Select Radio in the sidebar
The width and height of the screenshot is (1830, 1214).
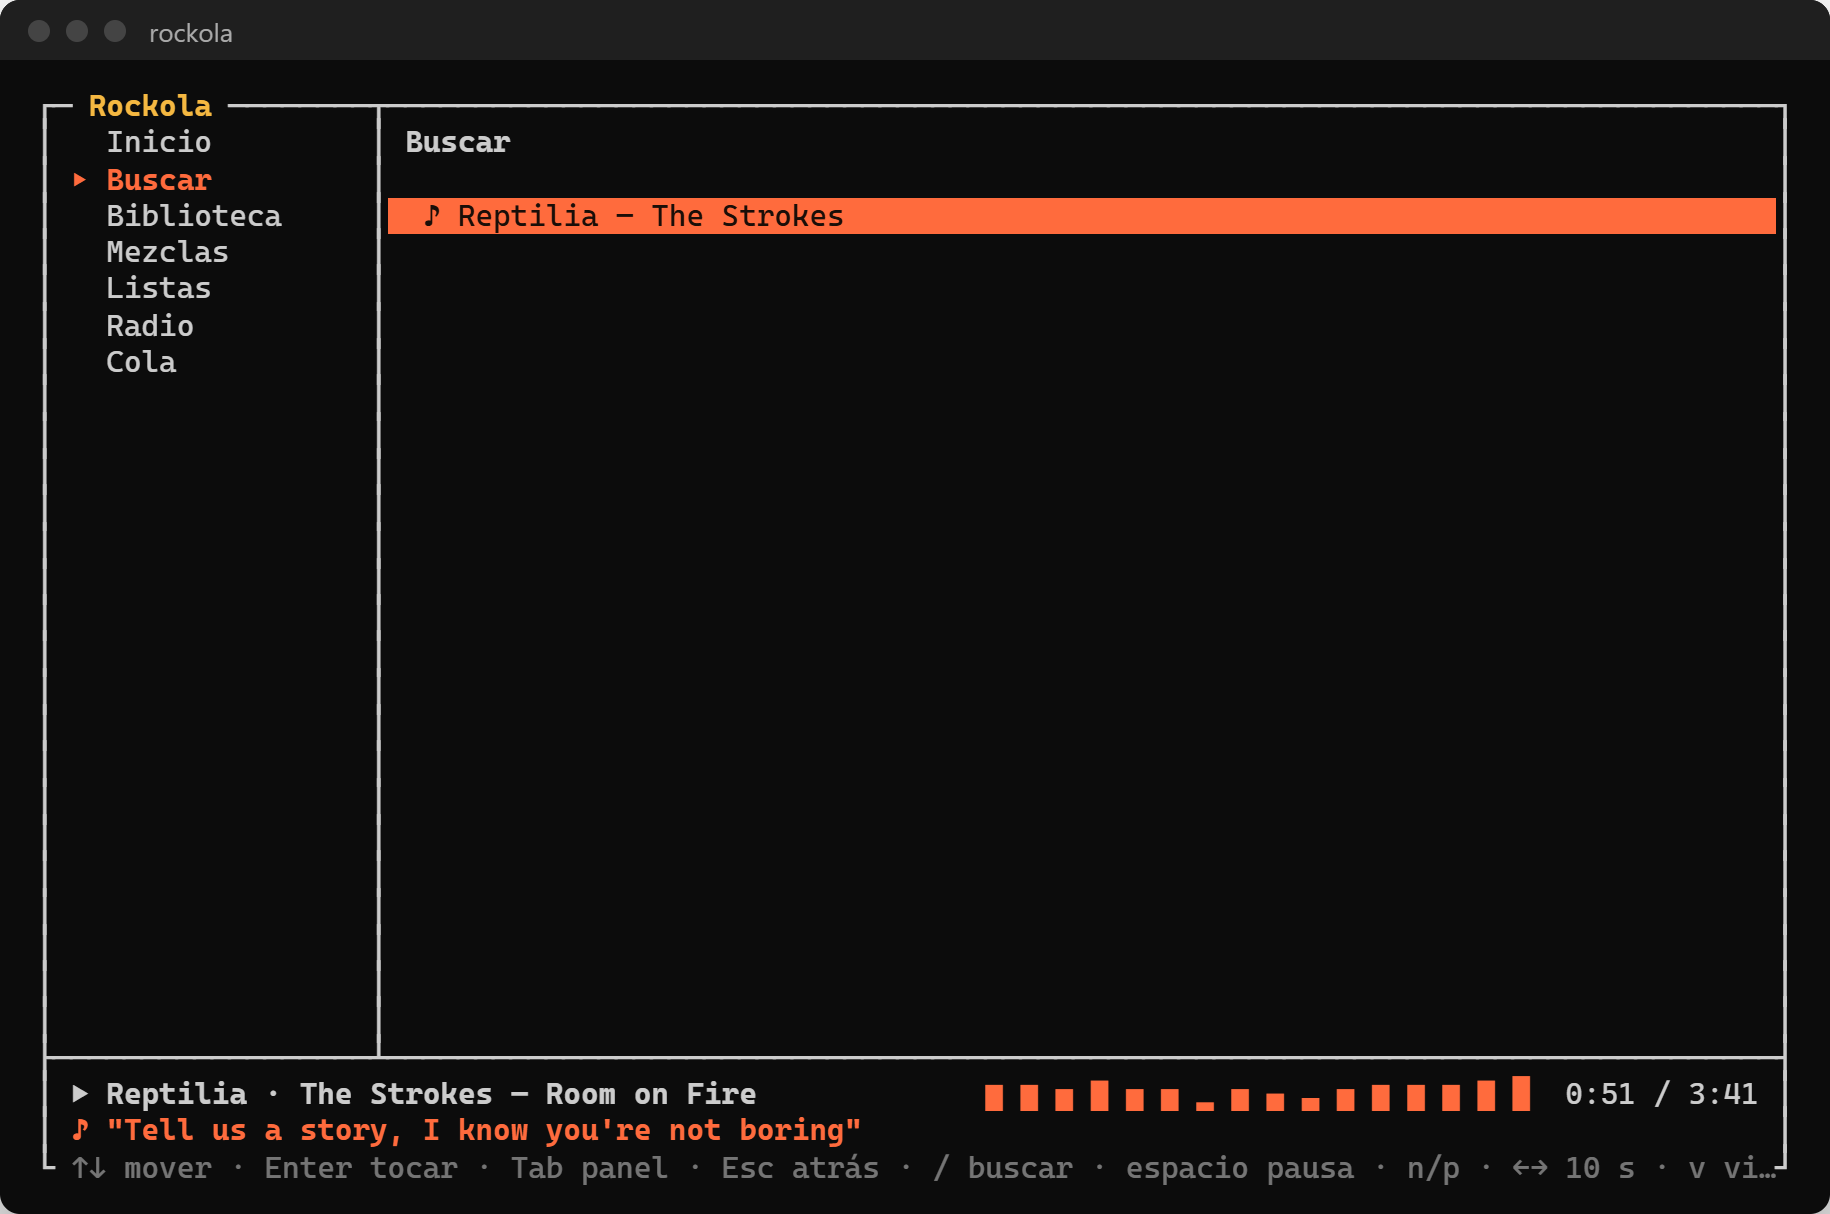tap(150, 326)
